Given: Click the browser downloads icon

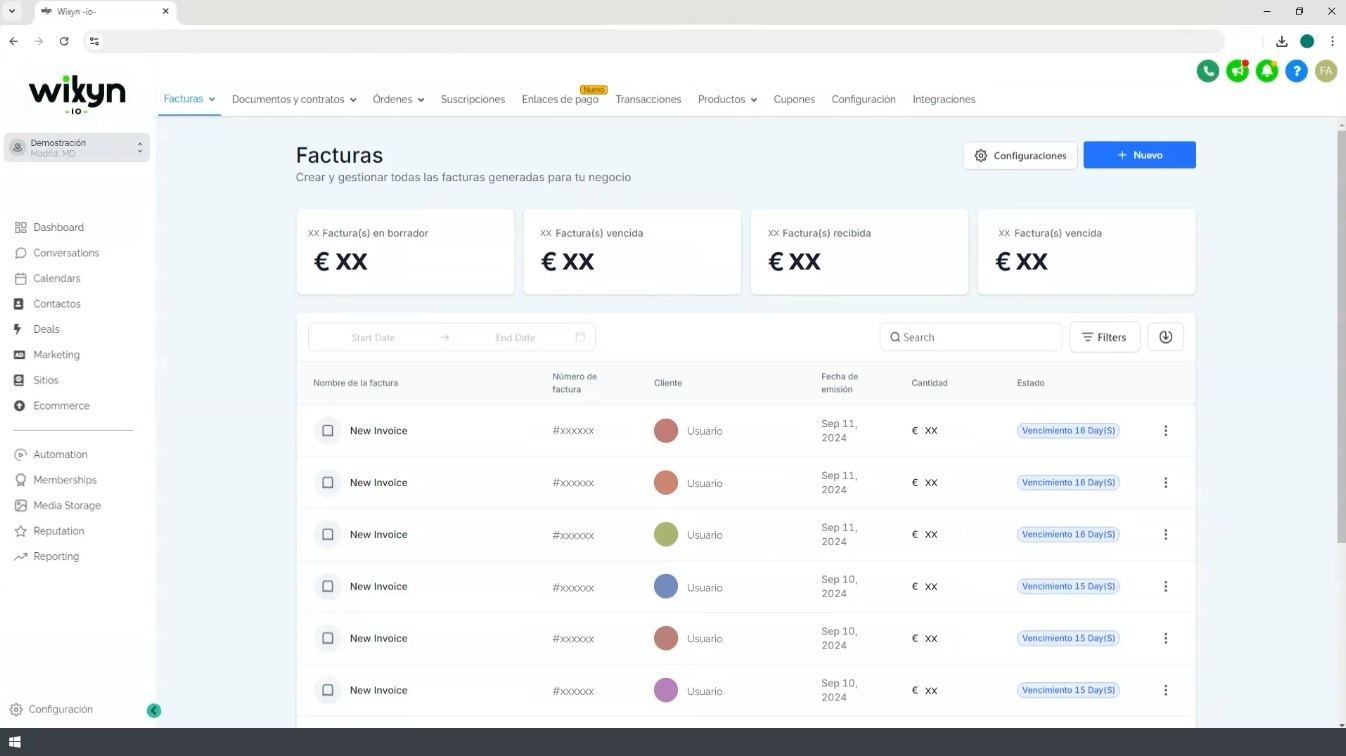Looking at the screenshot, I should (x=1281, y=41).
